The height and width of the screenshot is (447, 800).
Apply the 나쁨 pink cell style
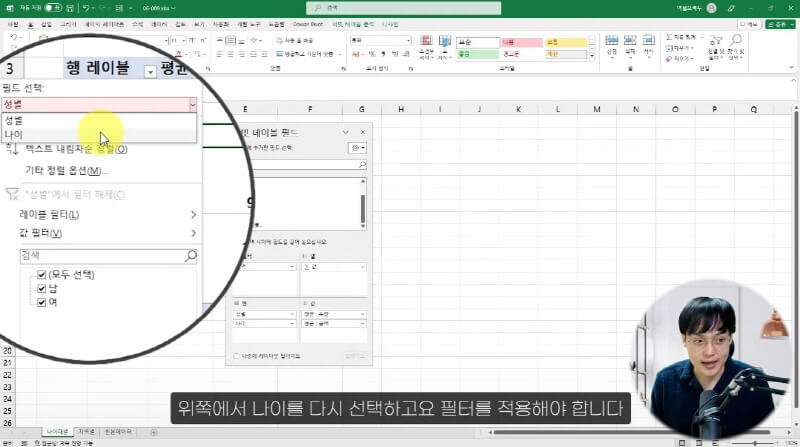pos(521,42)
